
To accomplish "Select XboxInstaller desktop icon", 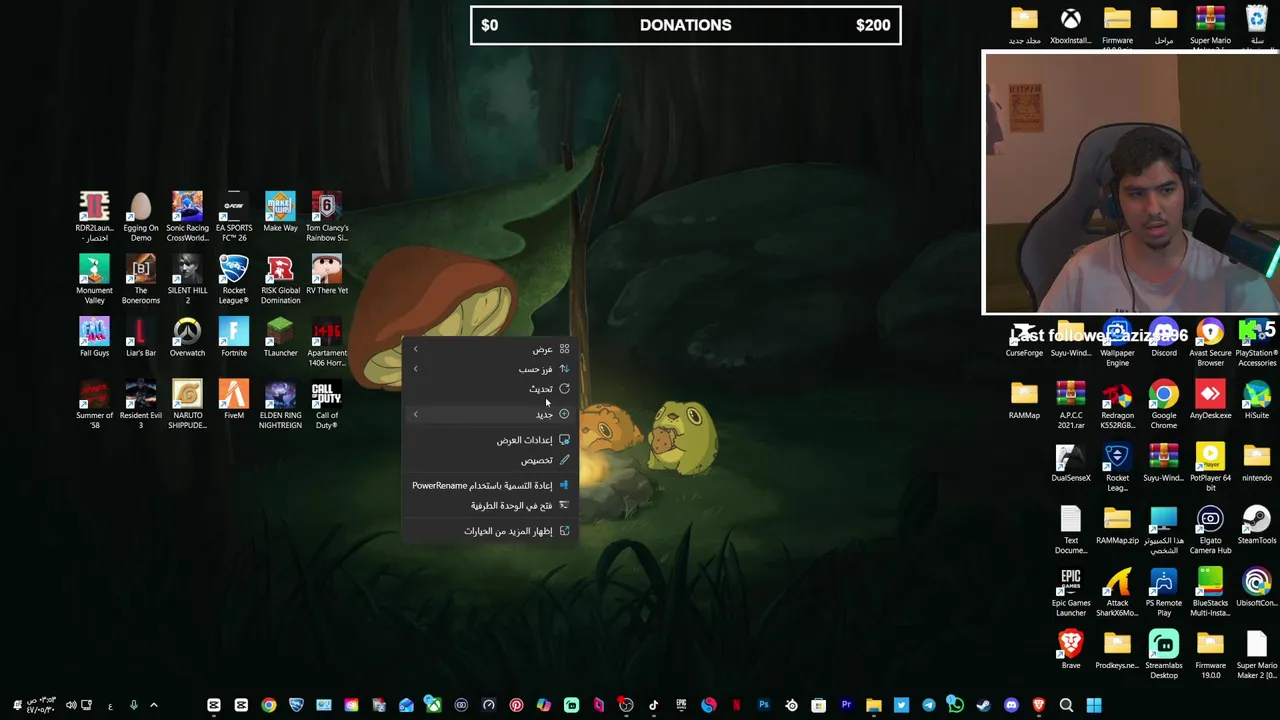I will 1070,26.
